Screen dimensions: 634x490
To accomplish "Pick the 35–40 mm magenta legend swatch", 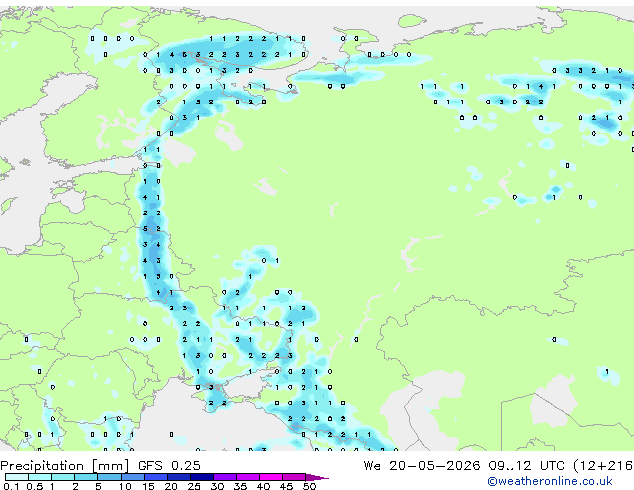I will click(x=248, y=477).
